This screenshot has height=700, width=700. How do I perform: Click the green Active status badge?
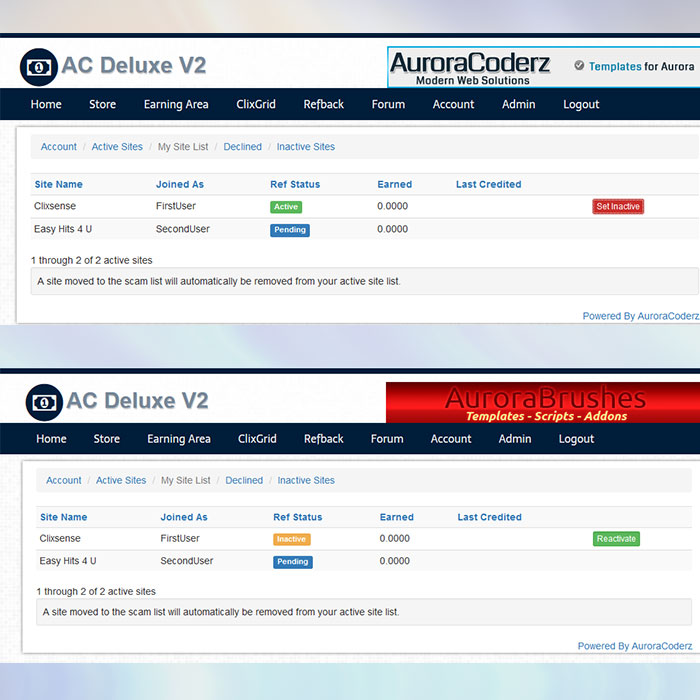pyautogui.click(x=286, y=207)
